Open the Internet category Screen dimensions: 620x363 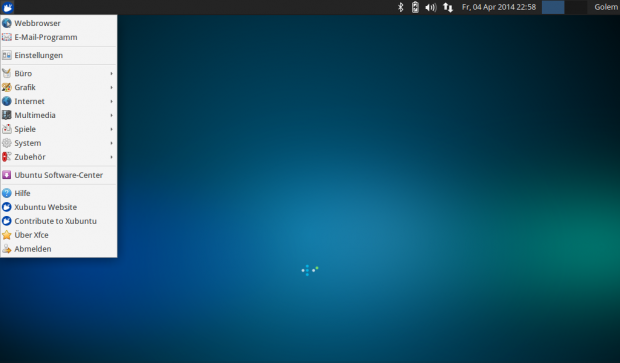click(x=59, y=101)
